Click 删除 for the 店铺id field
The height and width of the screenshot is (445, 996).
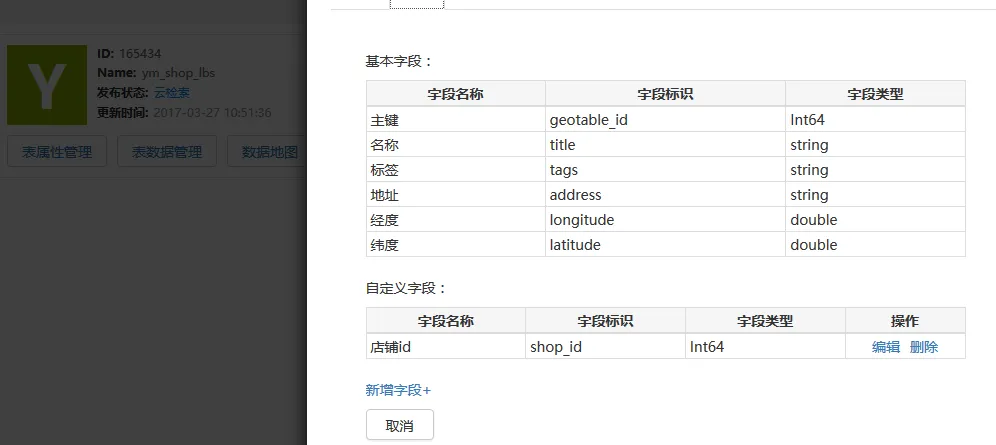(924, 347)
